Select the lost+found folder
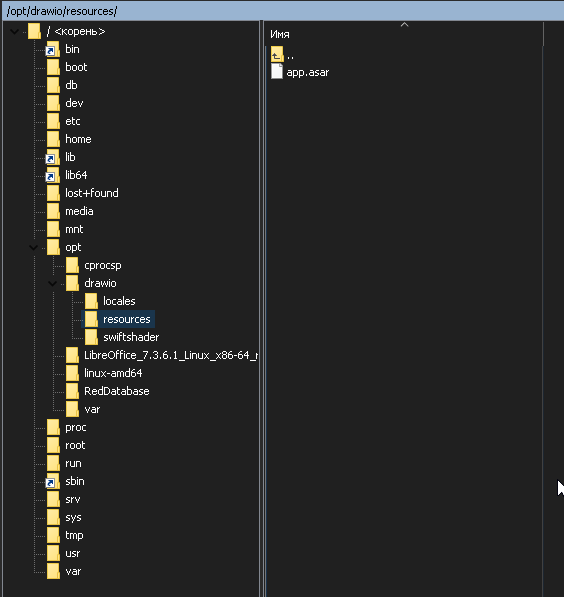Viewport: 564px width, 597px height. pos(92,193)
